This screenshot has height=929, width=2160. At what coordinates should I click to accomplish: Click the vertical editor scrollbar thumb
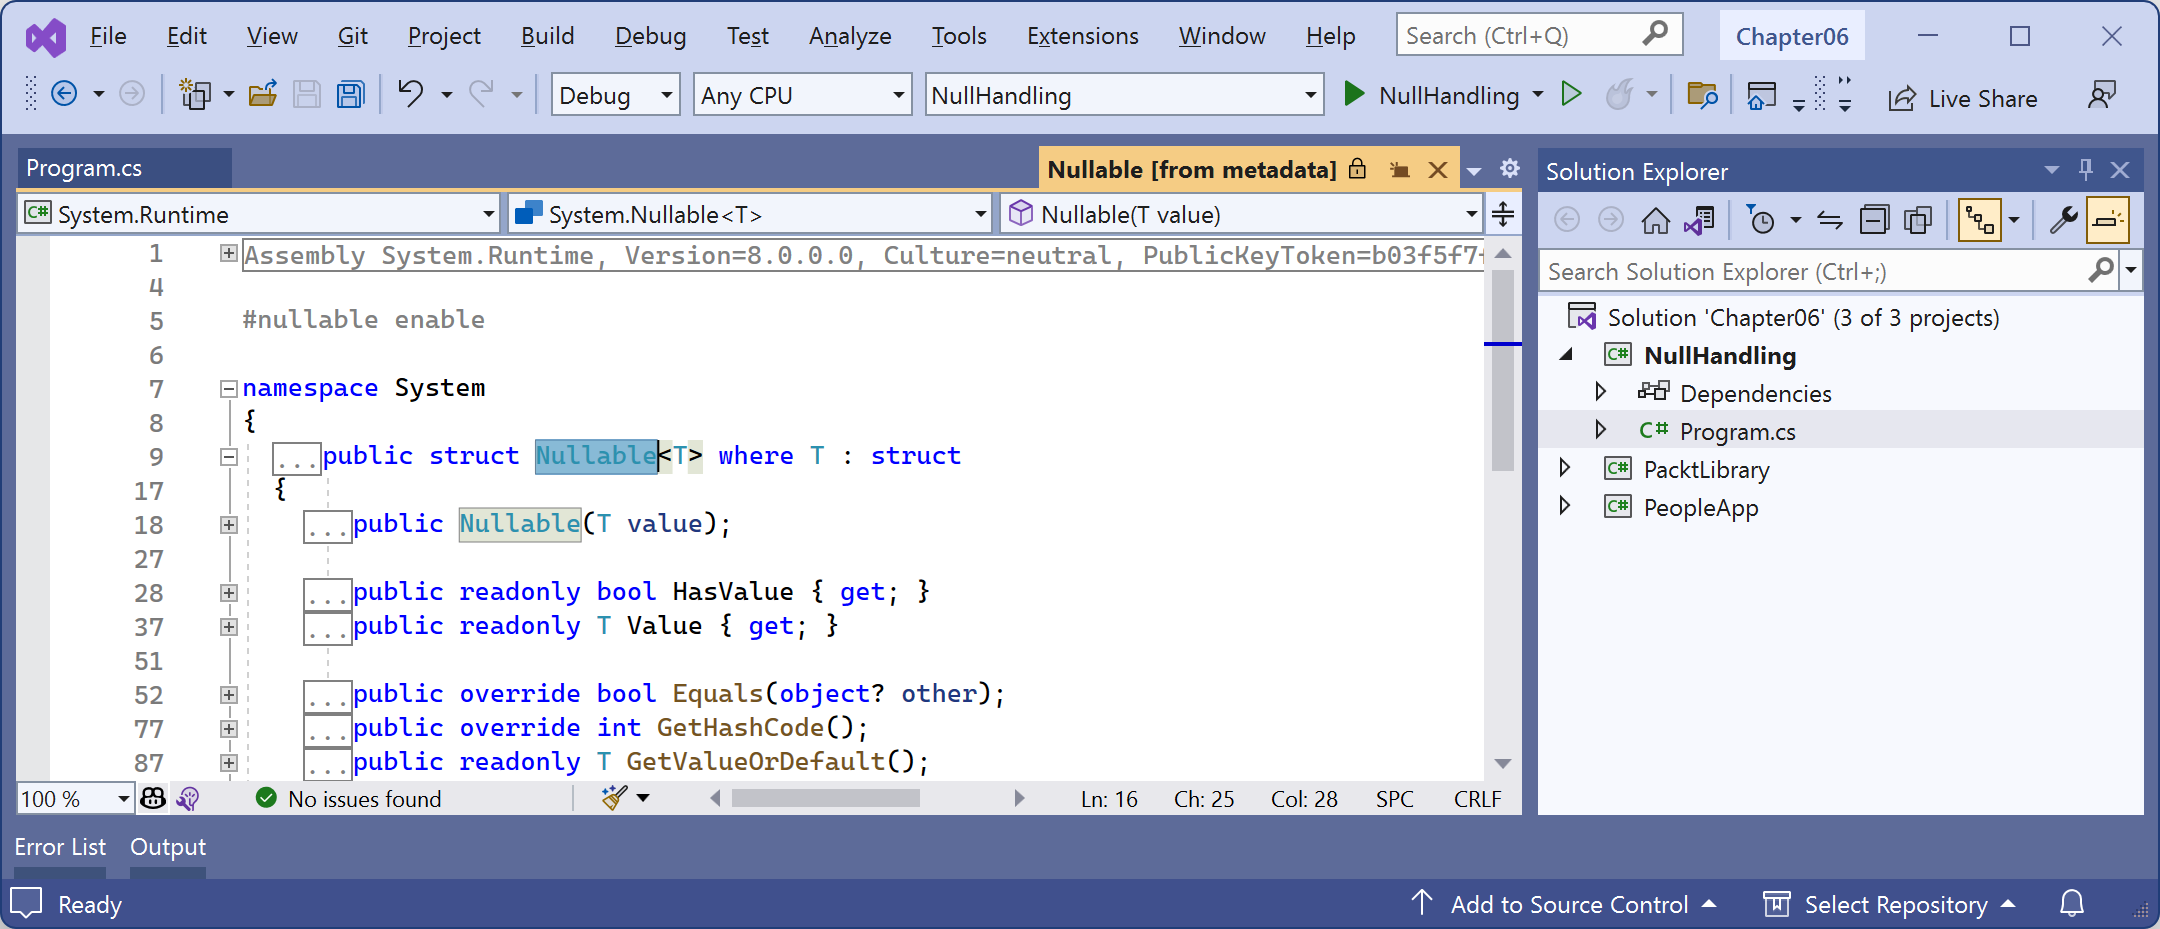point(1502,370)
